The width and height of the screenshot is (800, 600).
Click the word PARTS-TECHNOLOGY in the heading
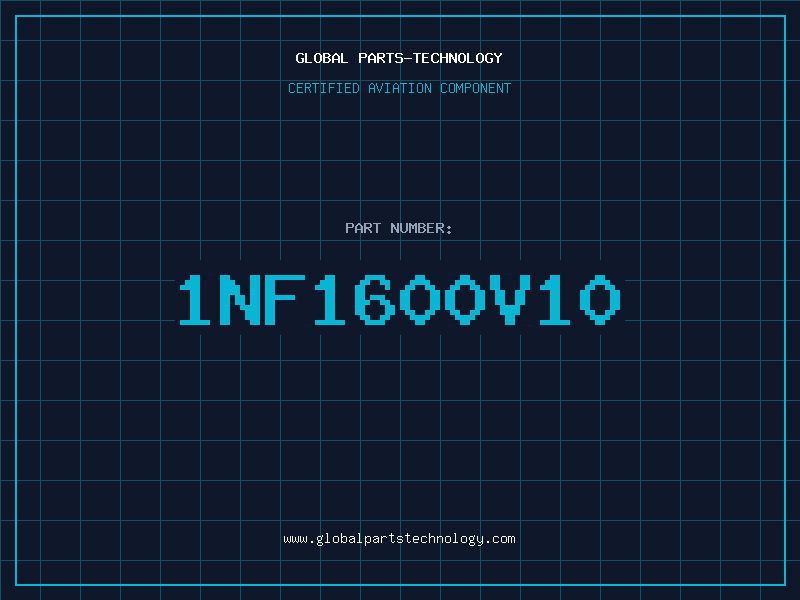[431, 58]
